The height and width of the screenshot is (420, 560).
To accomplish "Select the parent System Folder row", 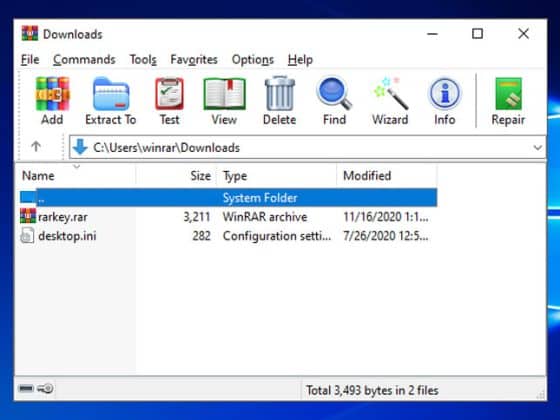I will (229, 198).
